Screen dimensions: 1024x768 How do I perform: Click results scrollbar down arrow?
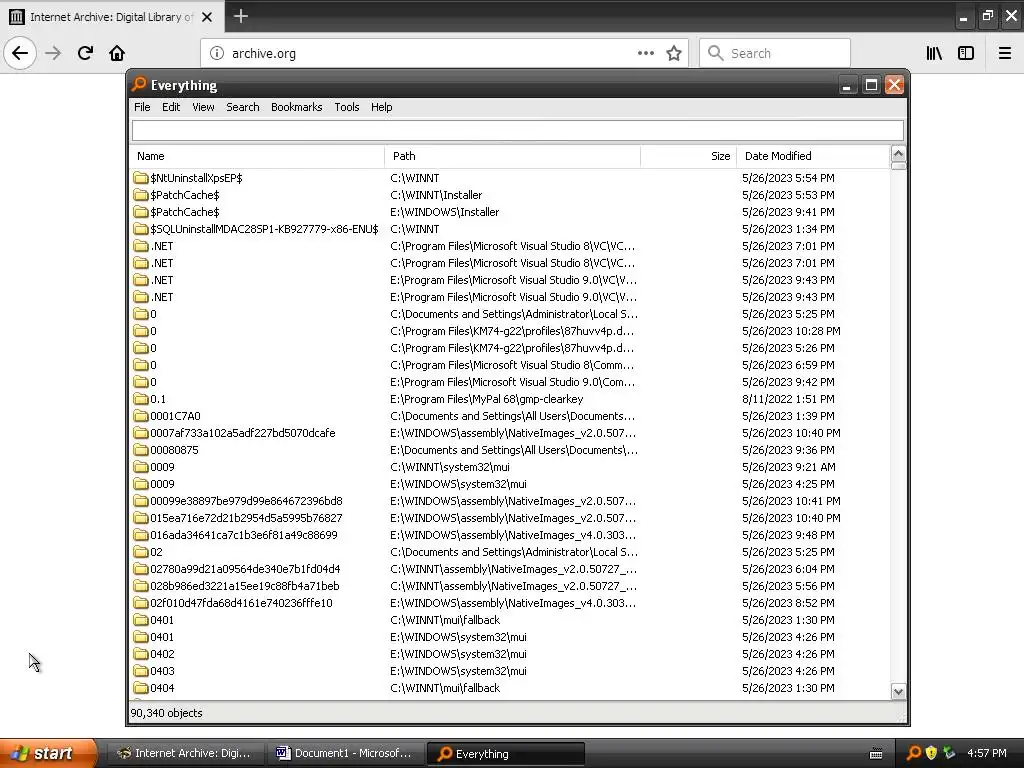(x=898, y=692)
